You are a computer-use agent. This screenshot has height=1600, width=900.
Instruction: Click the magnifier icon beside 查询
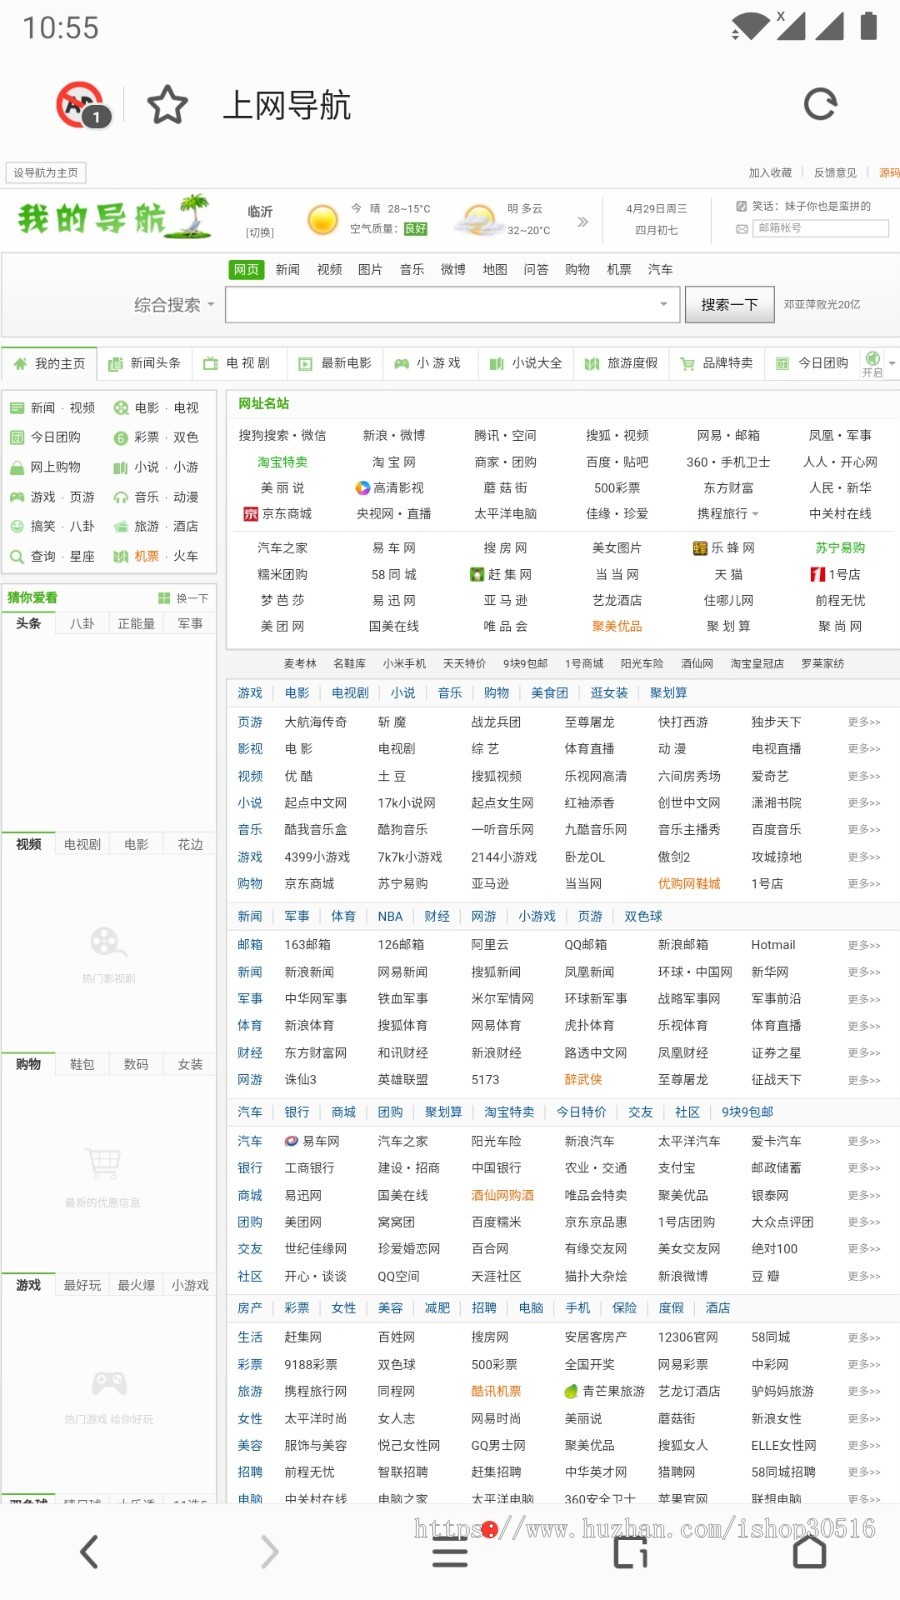point(17,556)
